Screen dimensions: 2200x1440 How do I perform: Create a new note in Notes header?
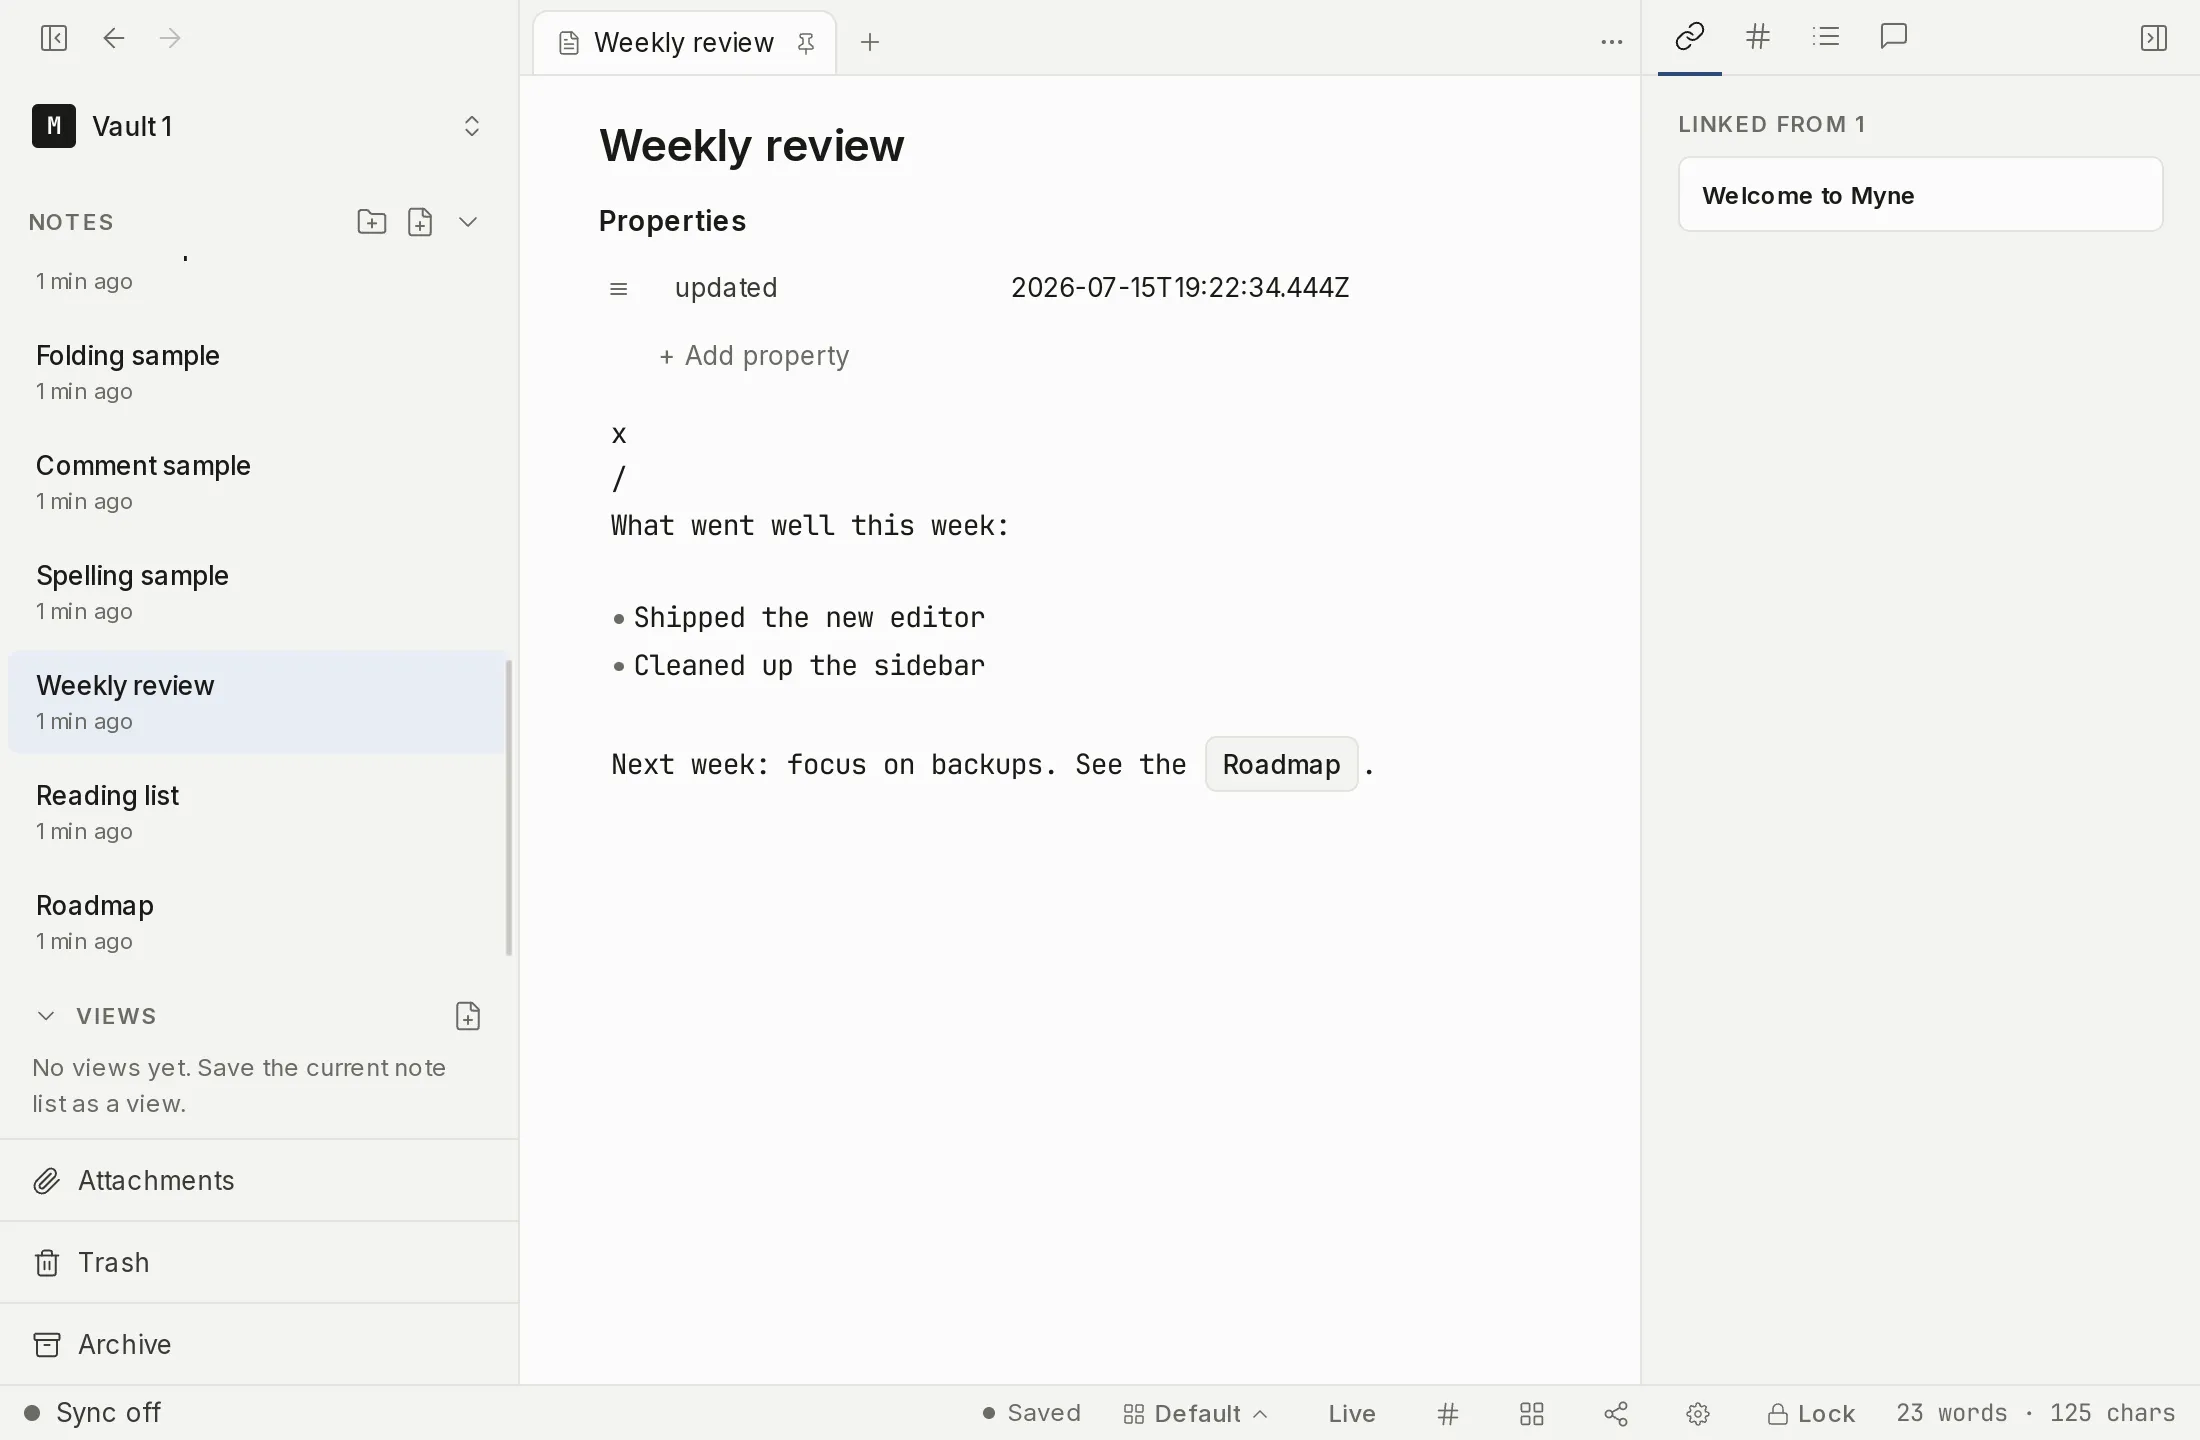coord(420,222)
